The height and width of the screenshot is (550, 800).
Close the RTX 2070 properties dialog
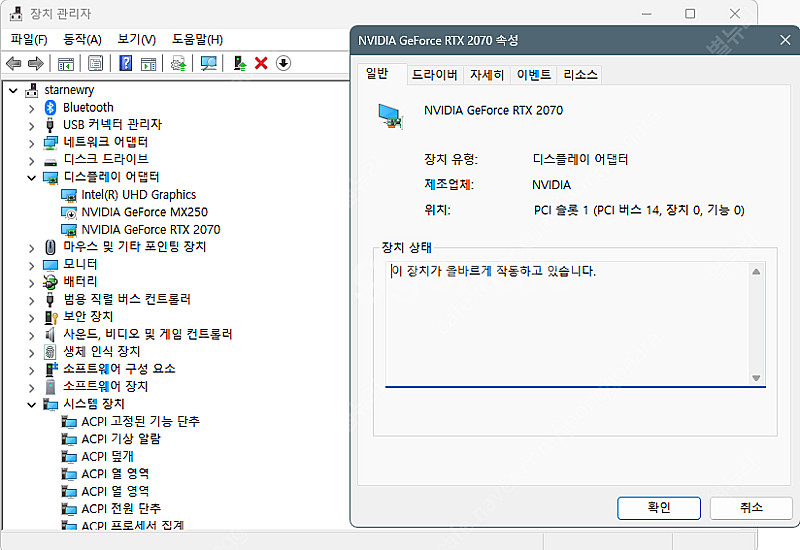785,40
